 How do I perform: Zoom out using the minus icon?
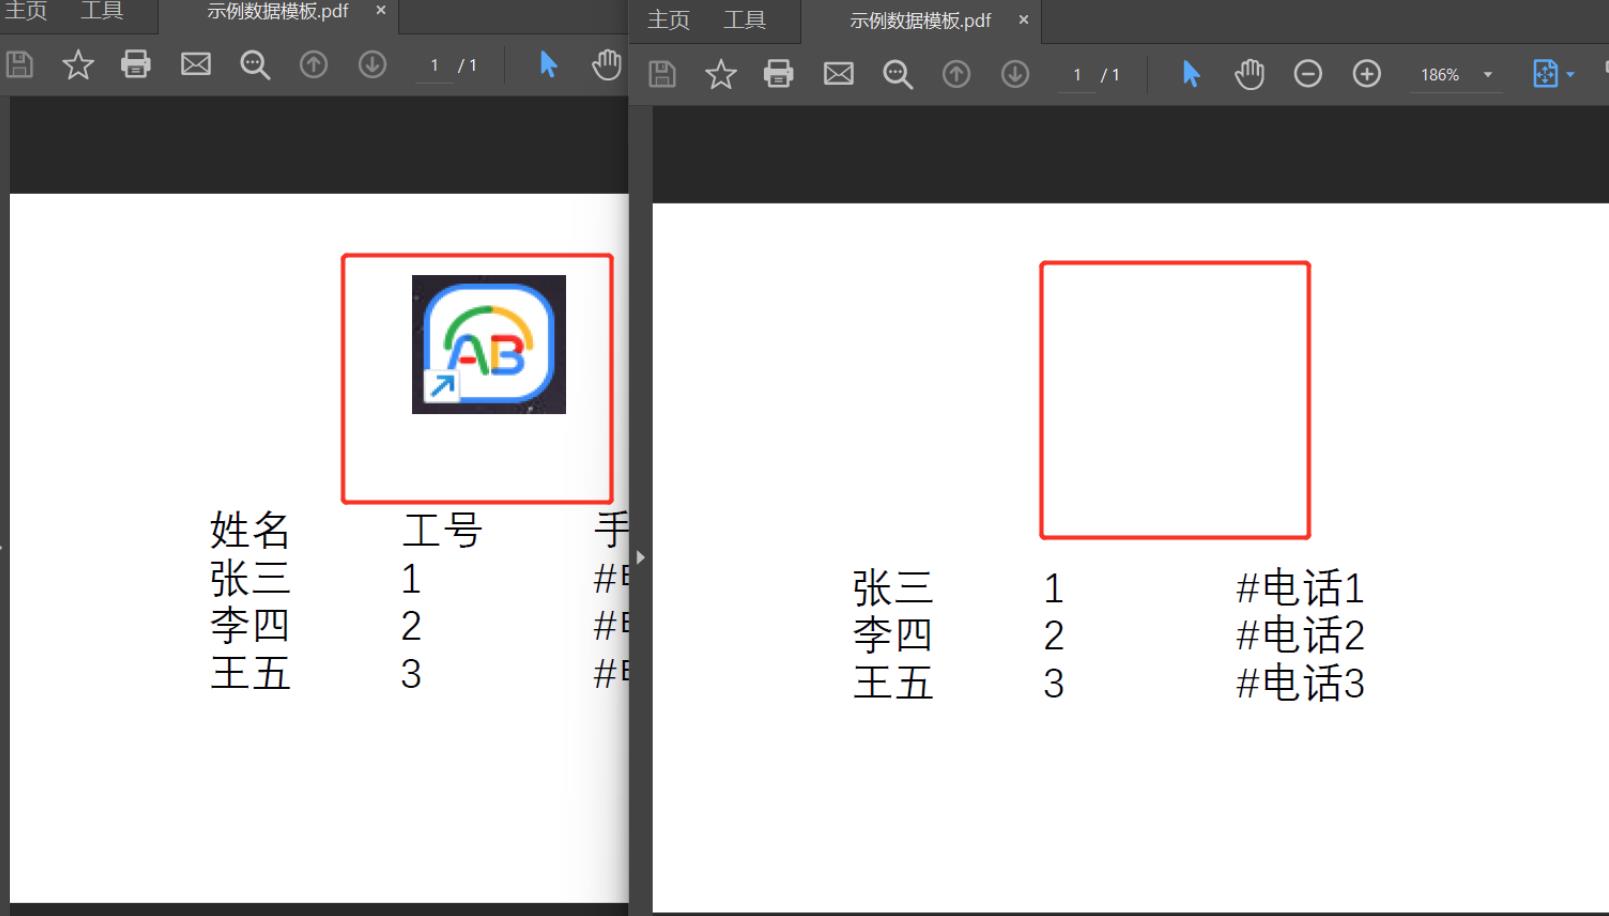[x=1308, y=73]
